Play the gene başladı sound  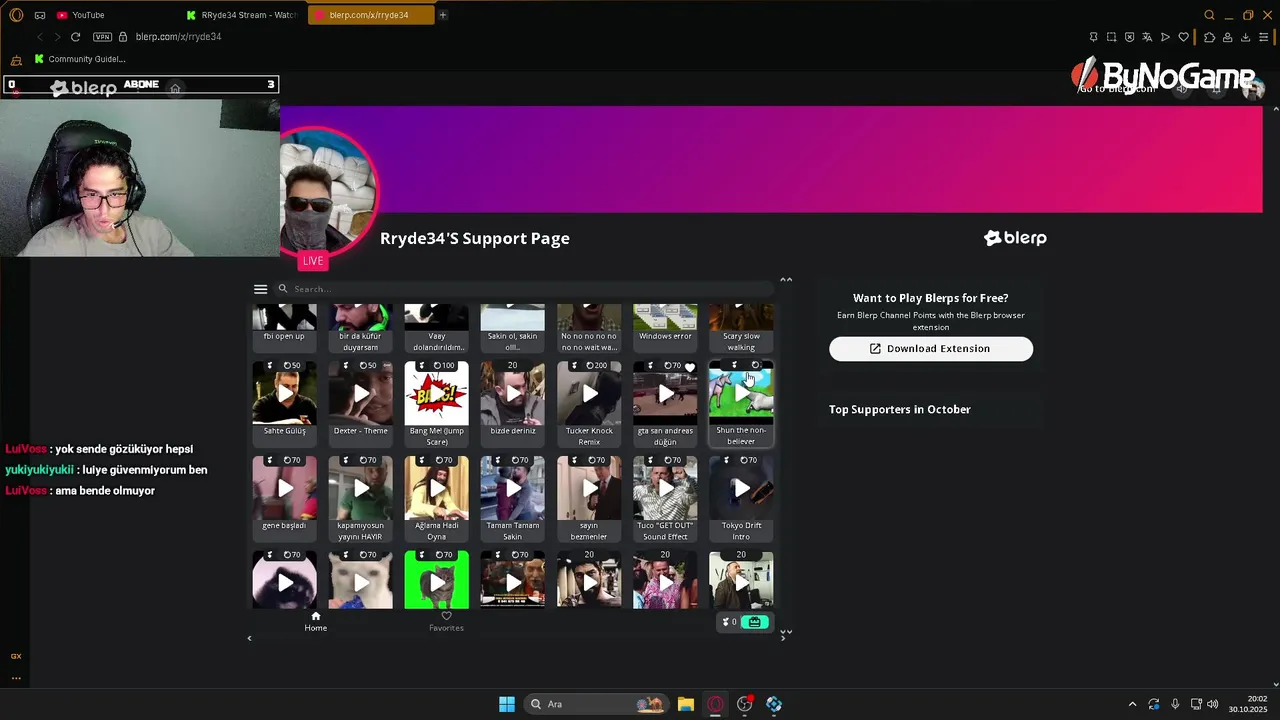tap(285, 488)
